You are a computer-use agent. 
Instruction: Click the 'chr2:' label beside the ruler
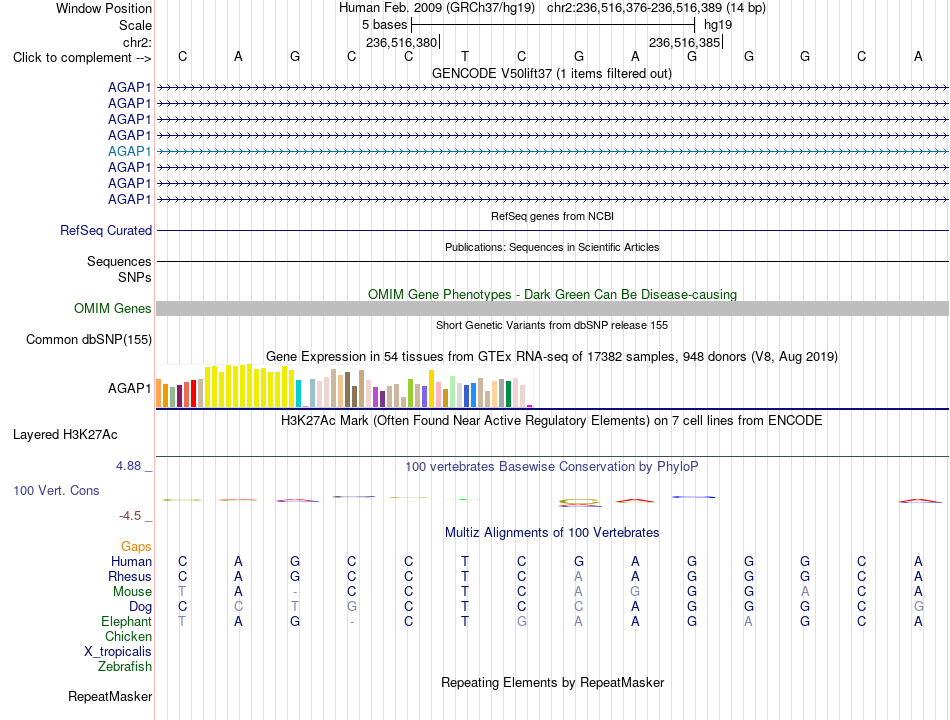pos(137,42)
